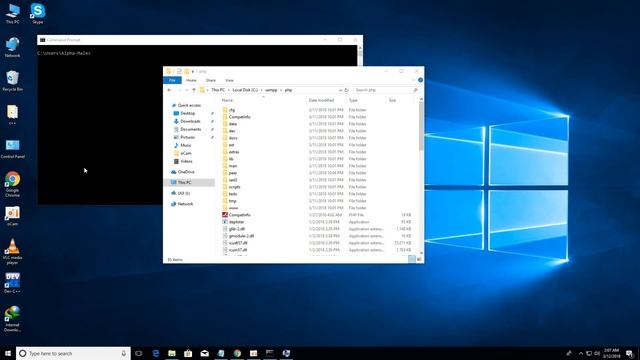Open the Mail app on the taskbar
The height and width of the screenshot is (360, 640).
[x=204, y=353]
